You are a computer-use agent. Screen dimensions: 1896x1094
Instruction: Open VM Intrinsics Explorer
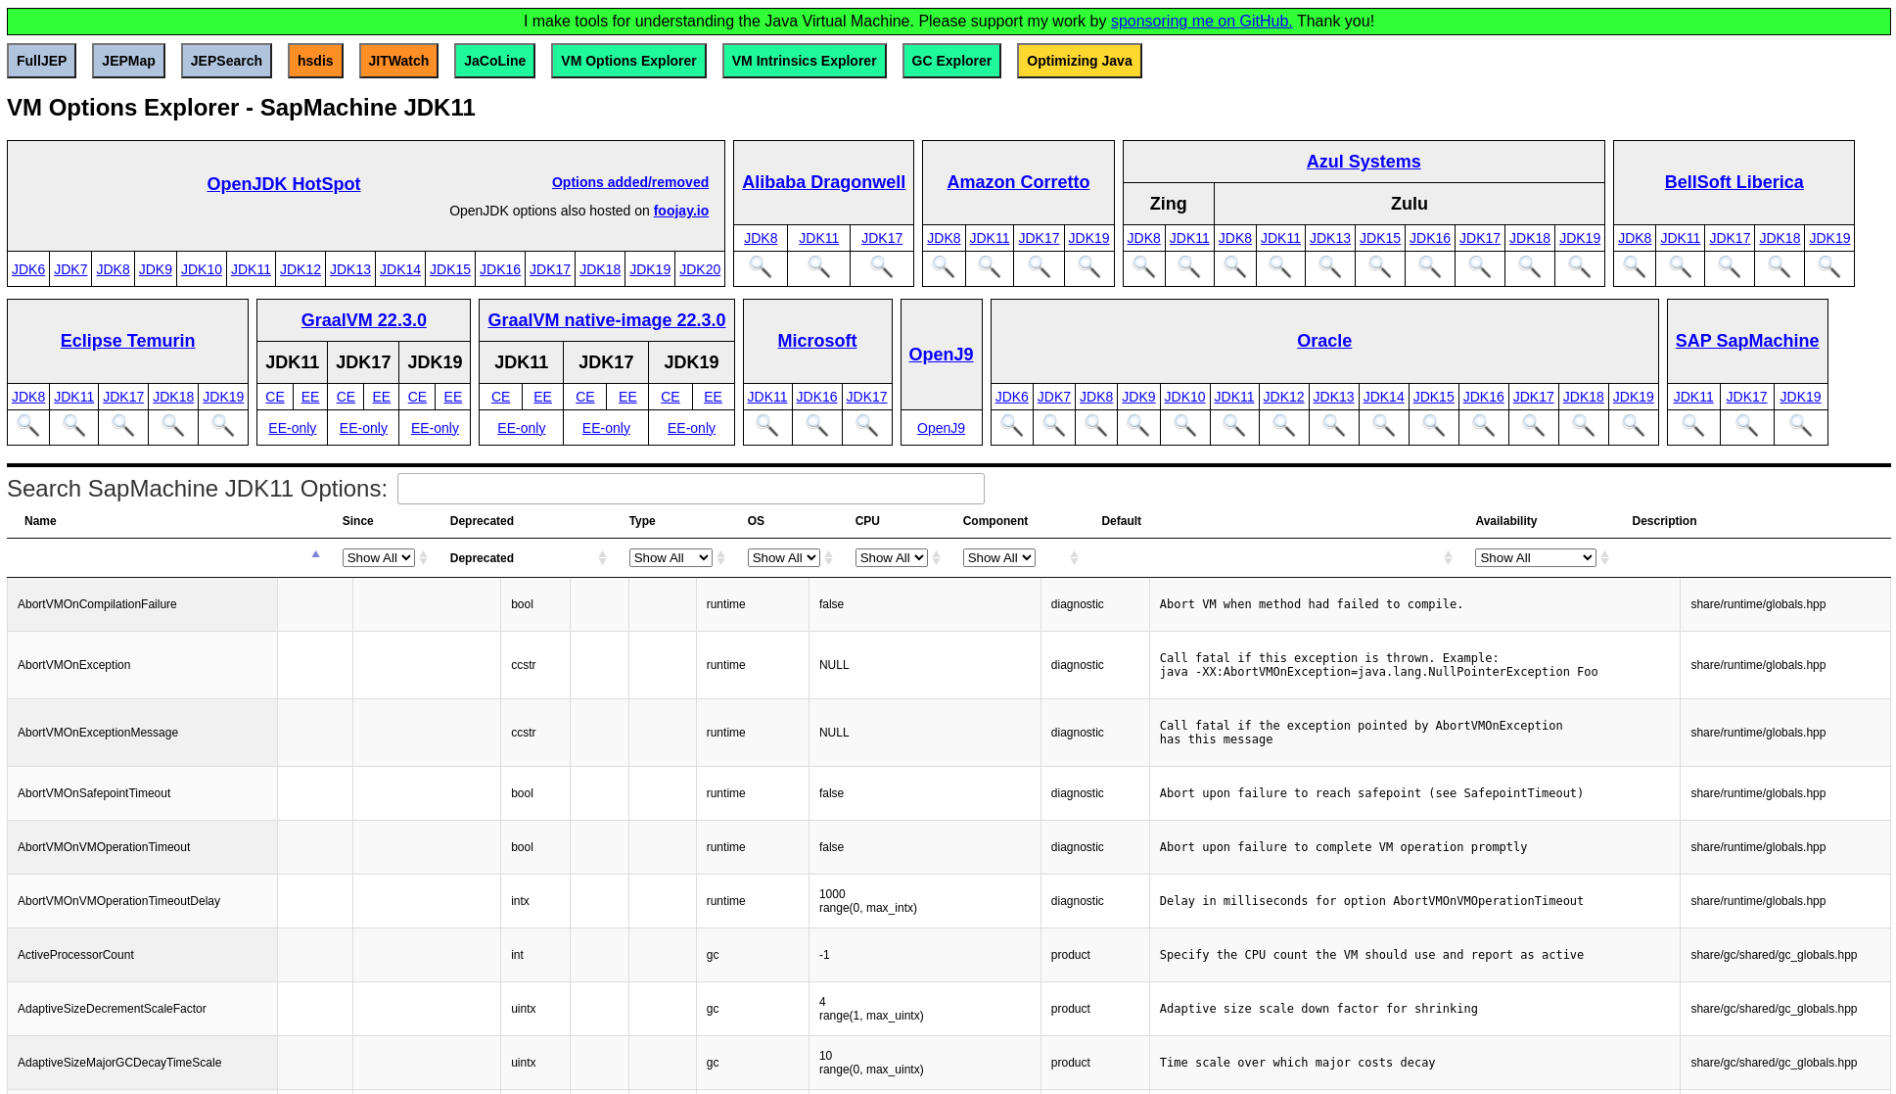(x=804, y=61)
